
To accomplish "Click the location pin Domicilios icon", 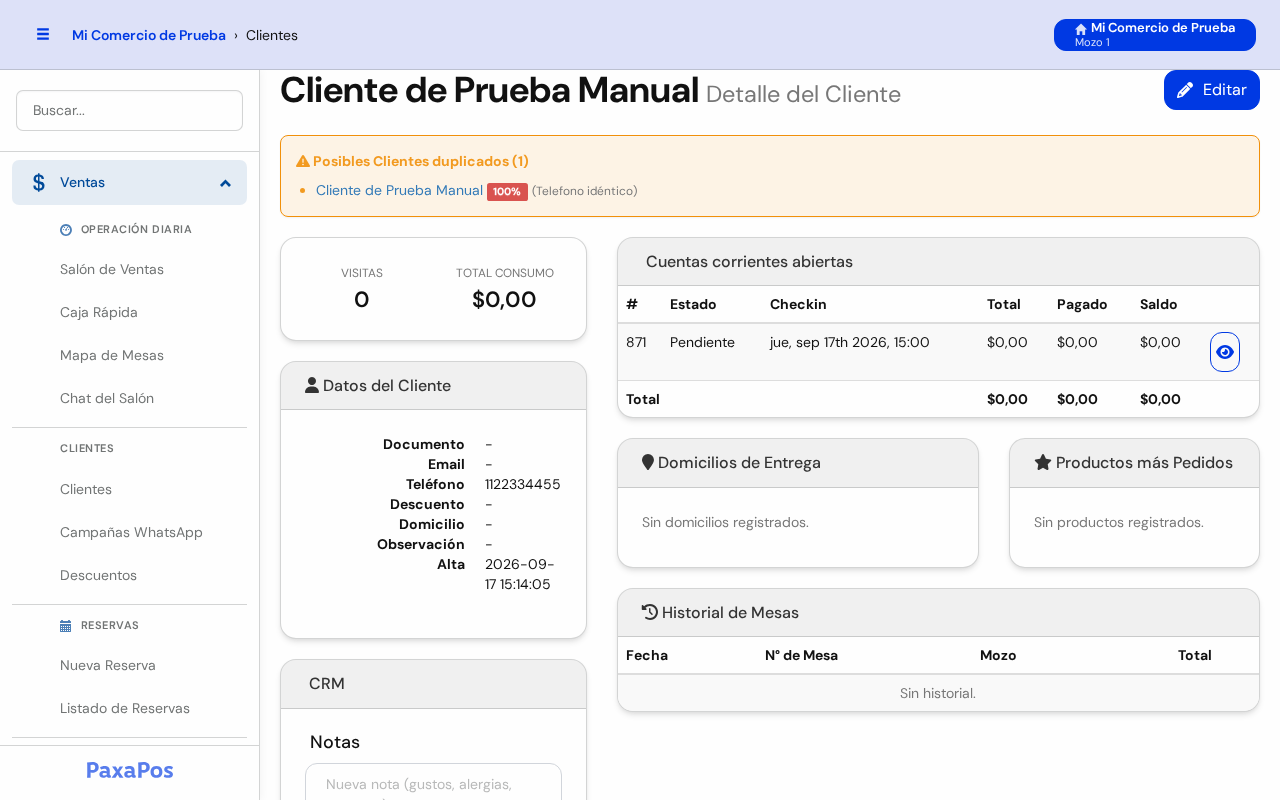I will tap(648, 462).
